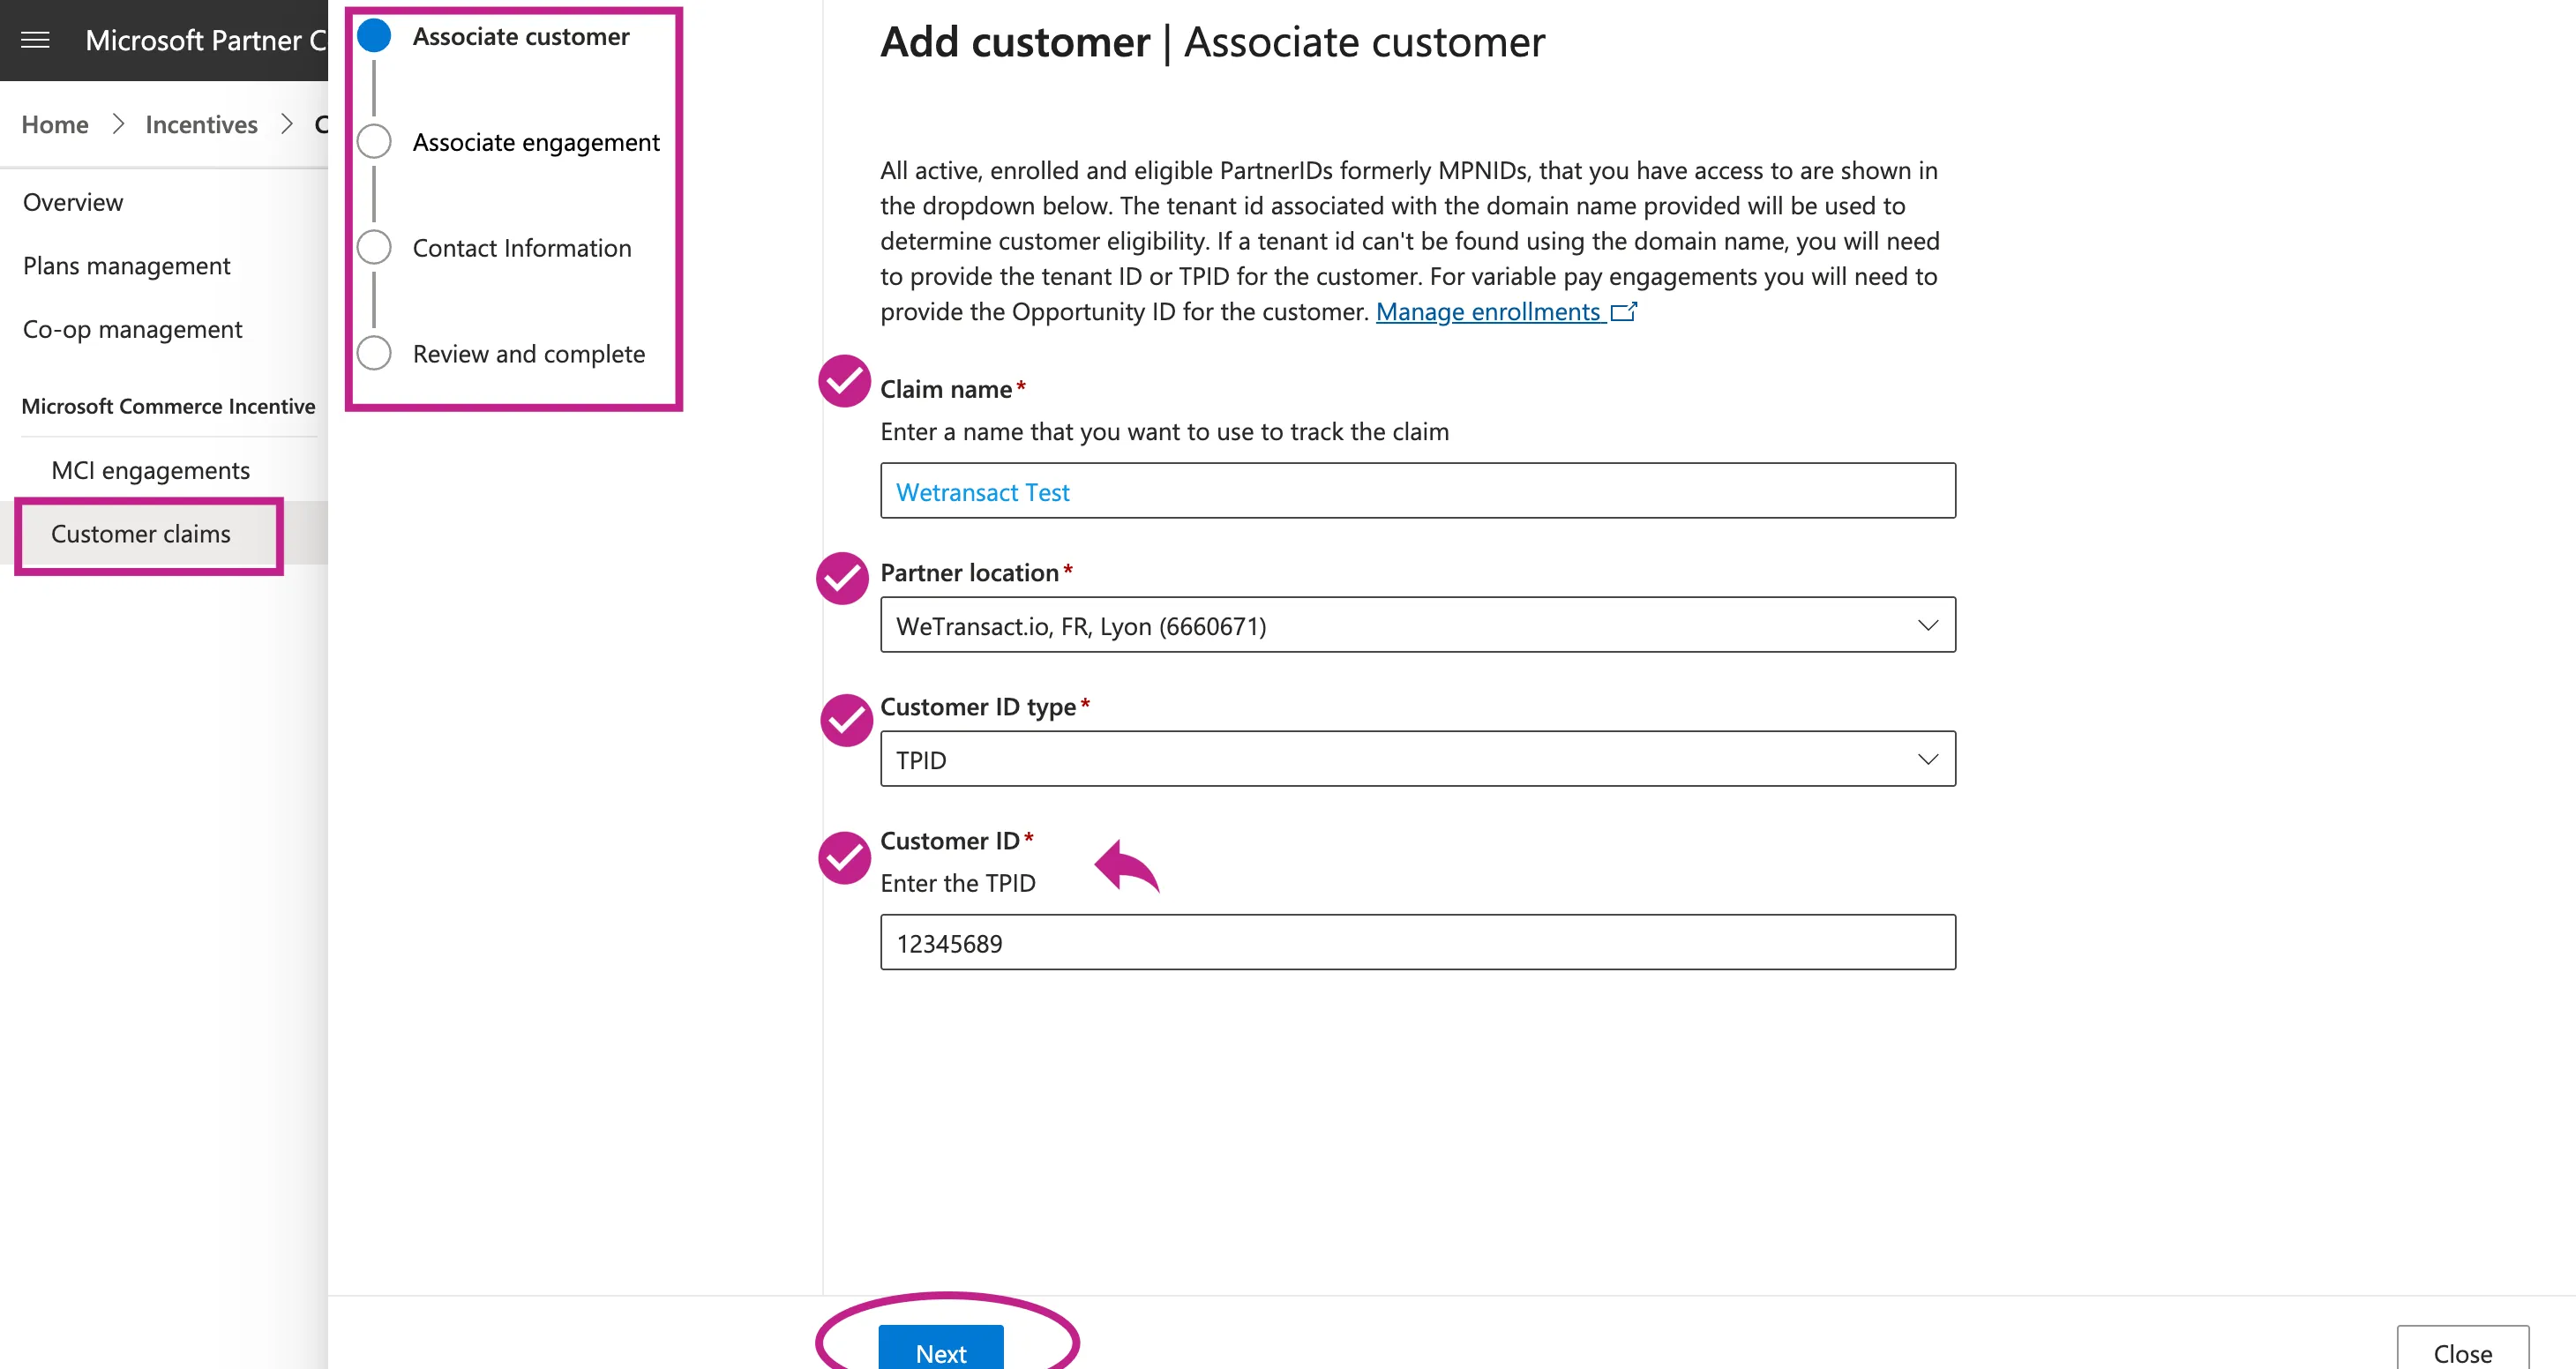This screenshot has width=2576, height=1369.
Task: Go to MCI engagements
Action: tap(150, 470)
